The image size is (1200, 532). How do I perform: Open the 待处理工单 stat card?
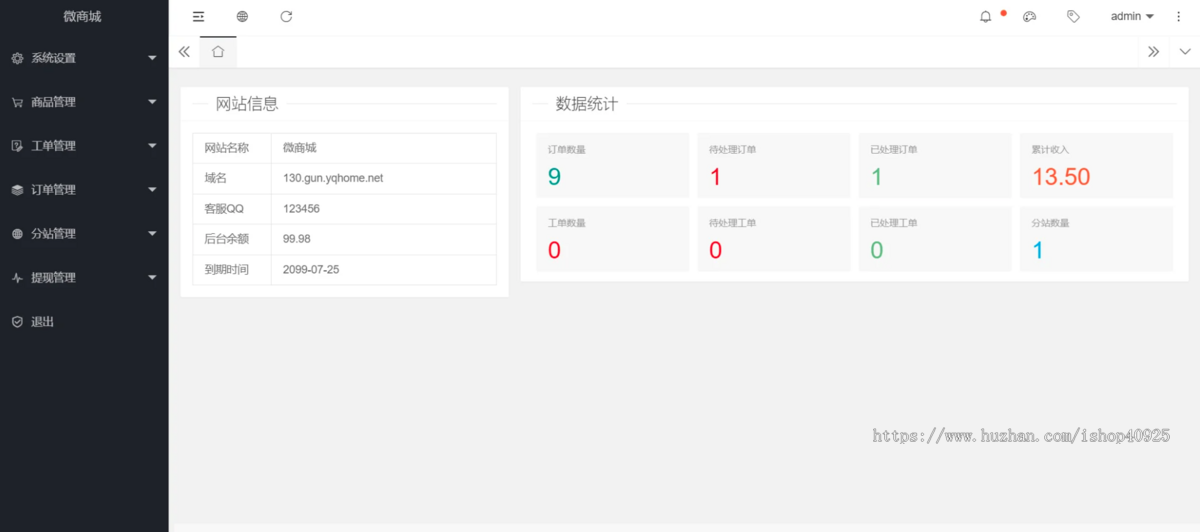click(774, 239)
